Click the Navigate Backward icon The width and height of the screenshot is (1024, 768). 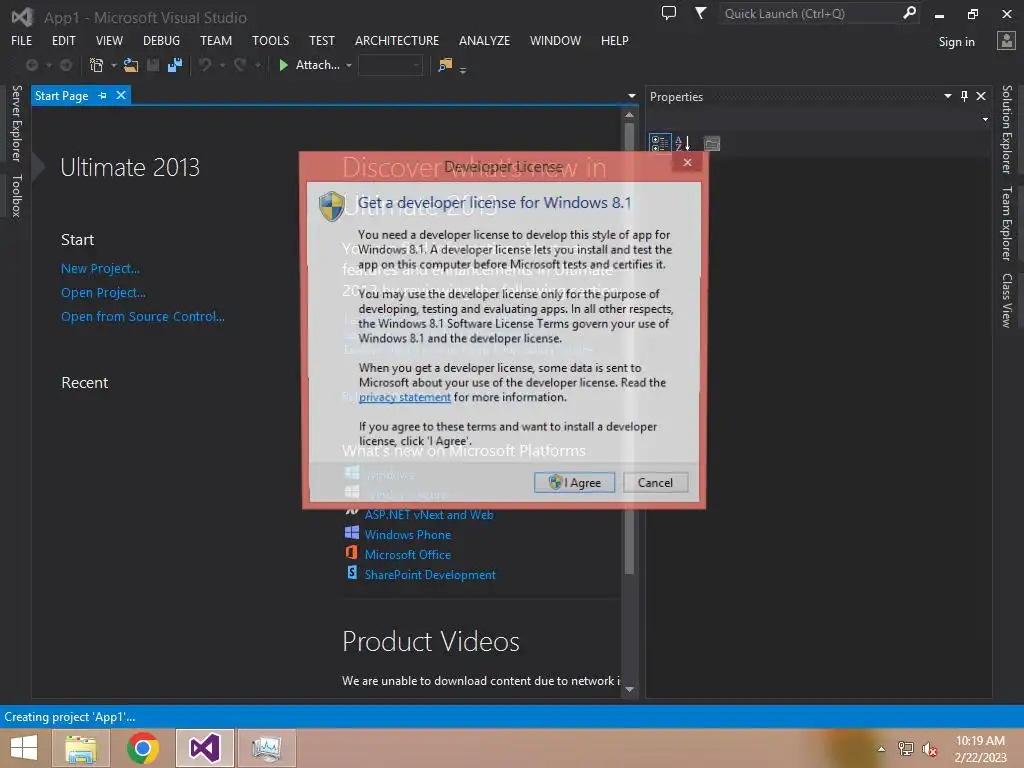pyautogui.click(x=31, y=65)
